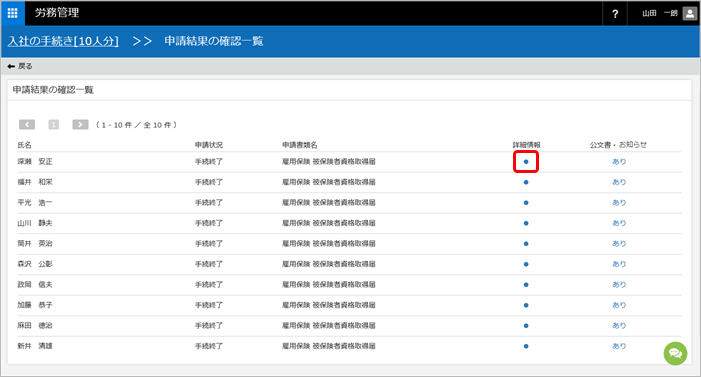
Task: Click the 申請書類名 column header
Action: point(300,145)
